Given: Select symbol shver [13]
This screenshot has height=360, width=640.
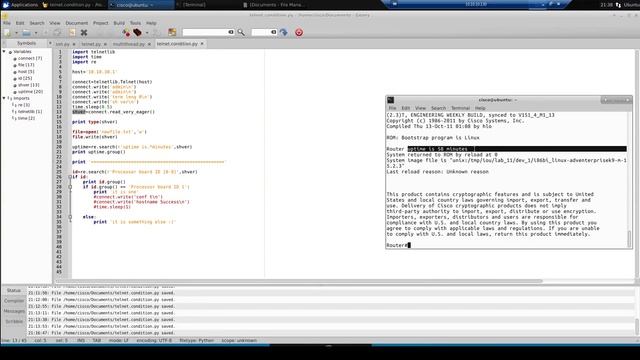Looking at the screenshot, I should pyautogui.click(x=28, y=85).
